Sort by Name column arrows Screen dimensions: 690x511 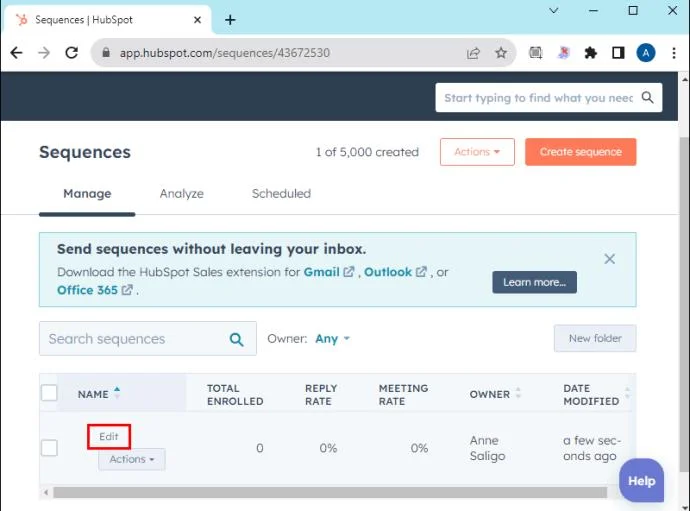coord(117,393)
